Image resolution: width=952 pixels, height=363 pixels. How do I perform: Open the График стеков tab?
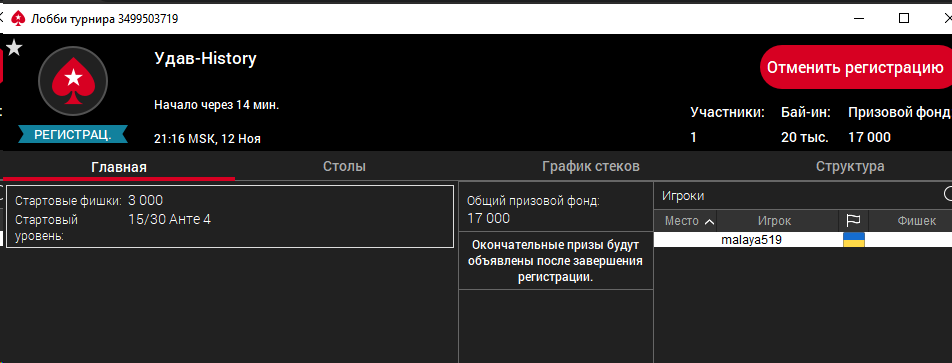(591, 166)
